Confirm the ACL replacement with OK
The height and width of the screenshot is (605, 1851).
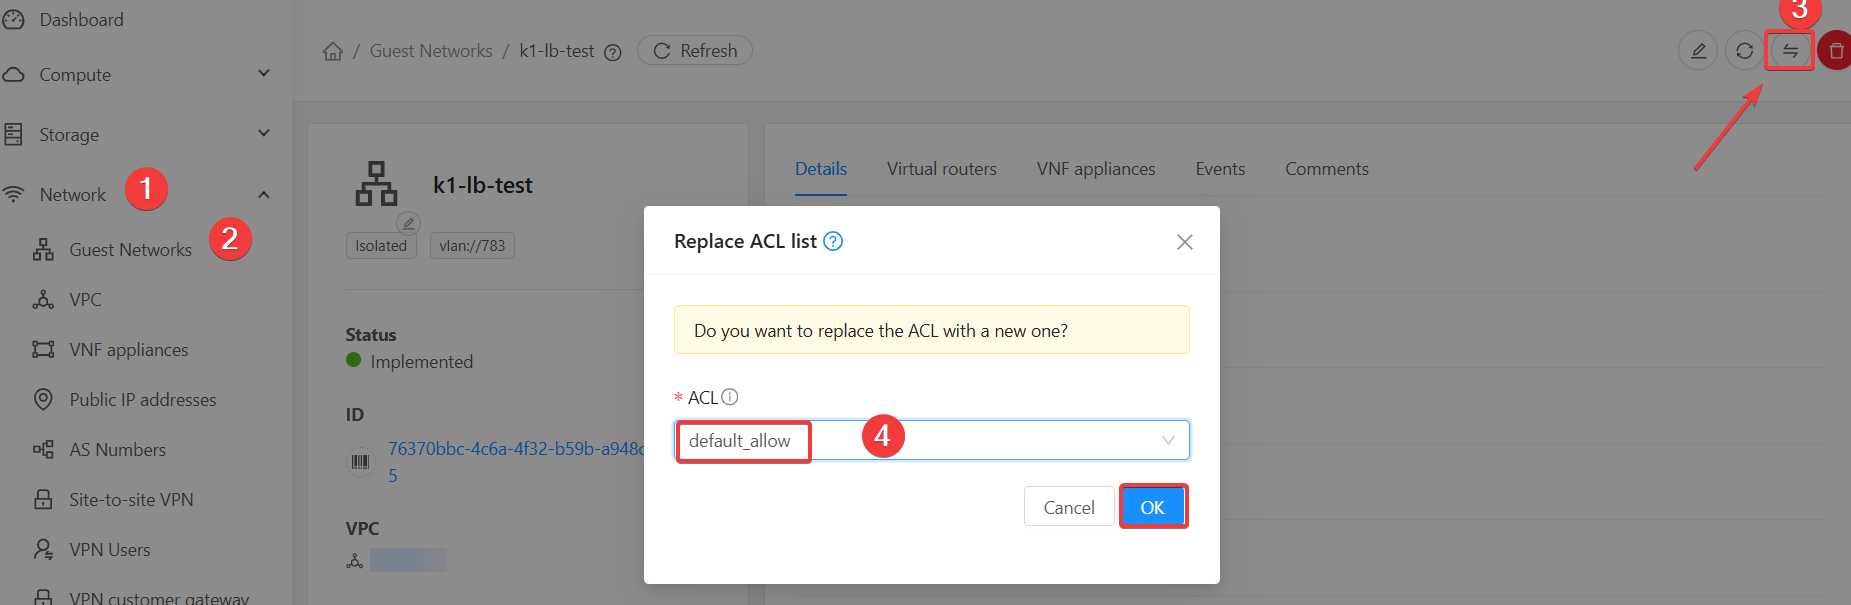coord(1153,507)
